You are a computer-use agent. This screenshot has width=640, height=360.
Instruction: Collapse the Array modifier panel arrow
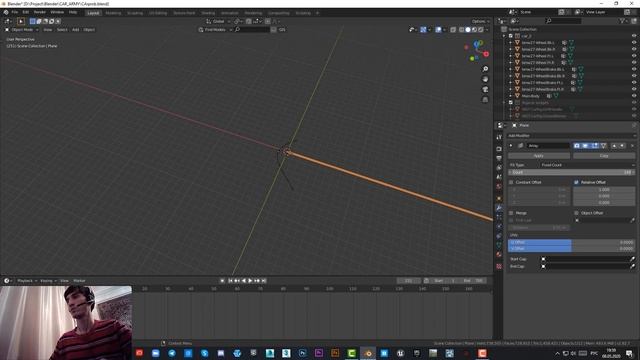[511, 146]
